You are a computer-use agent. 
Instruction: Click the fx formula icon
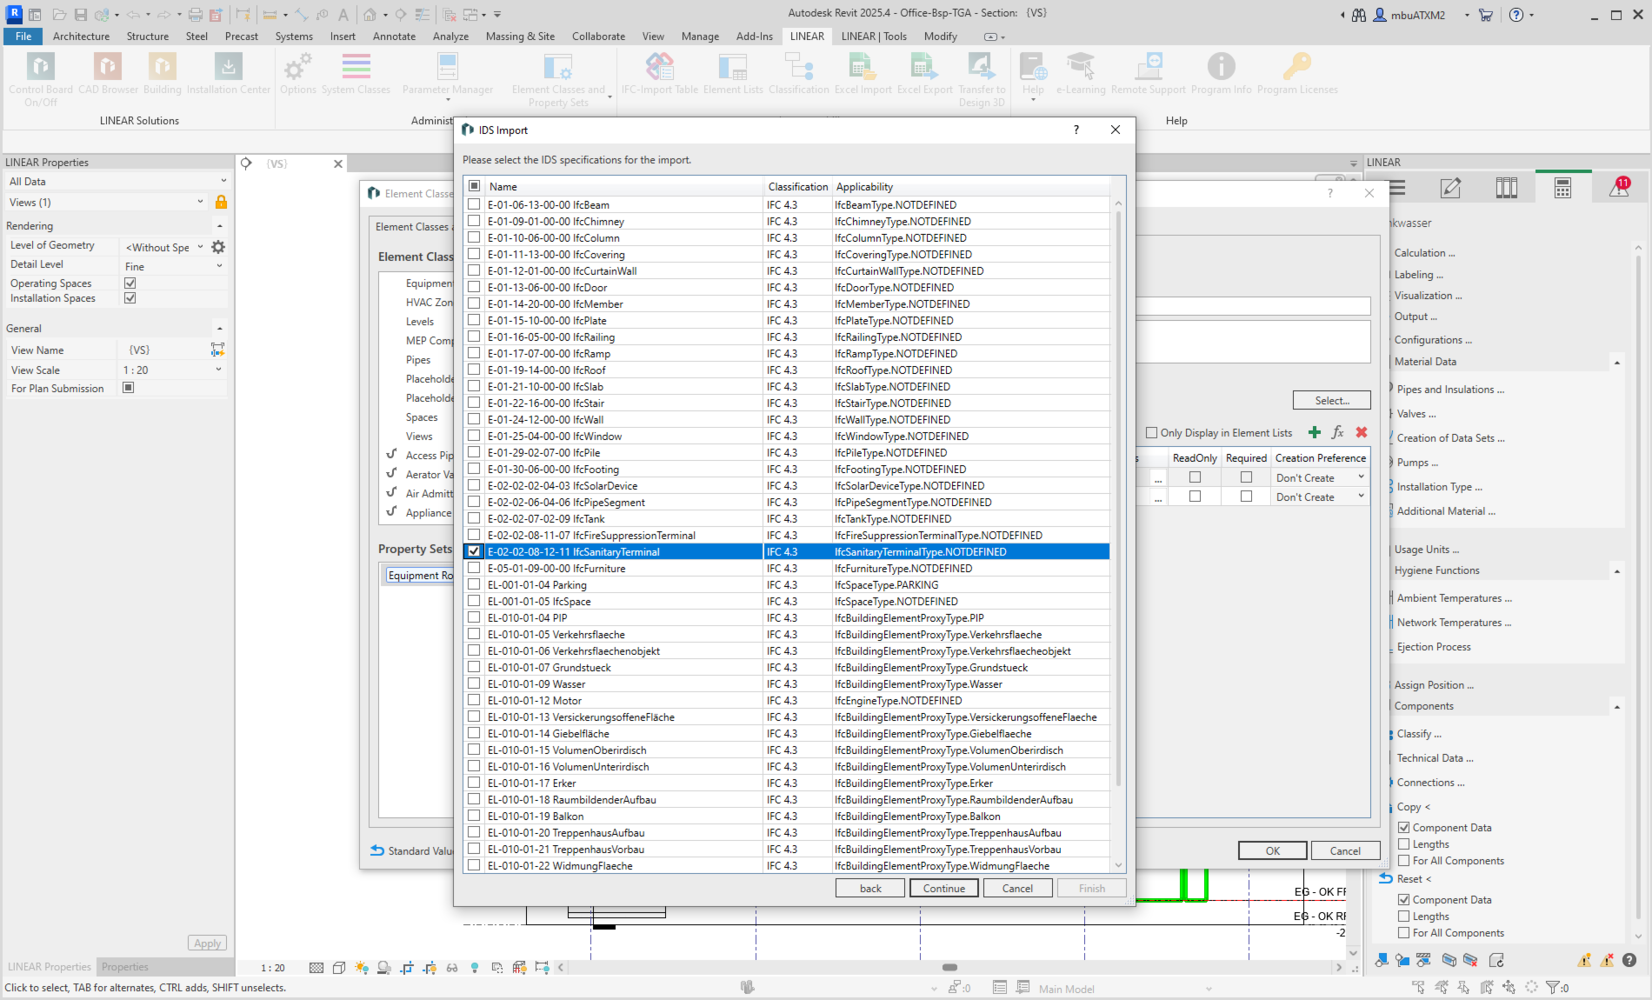pos(1337,433)
